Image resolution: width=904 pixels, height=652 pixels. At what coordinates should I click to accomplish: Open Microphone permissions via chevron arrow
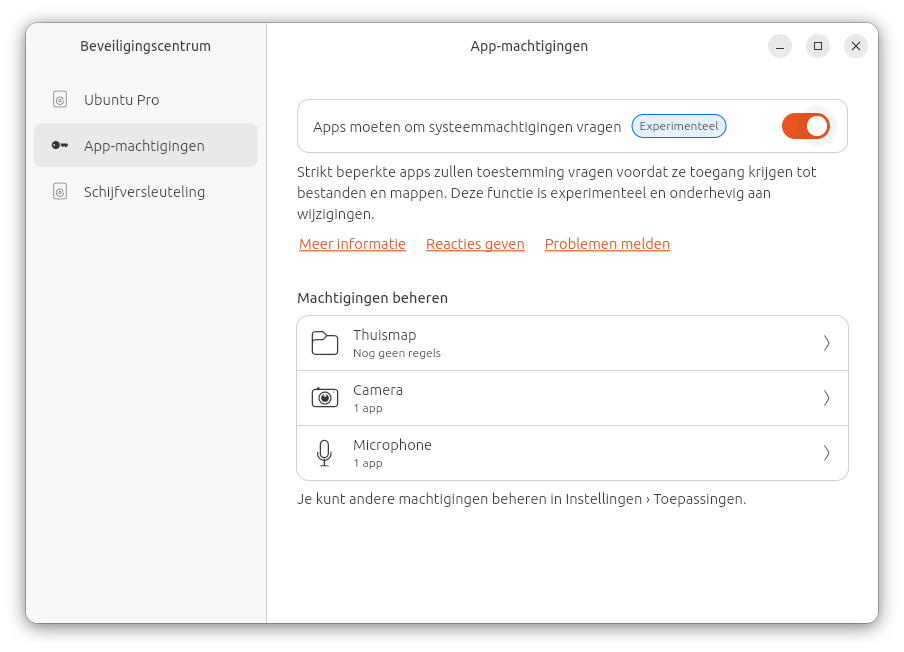826,453
